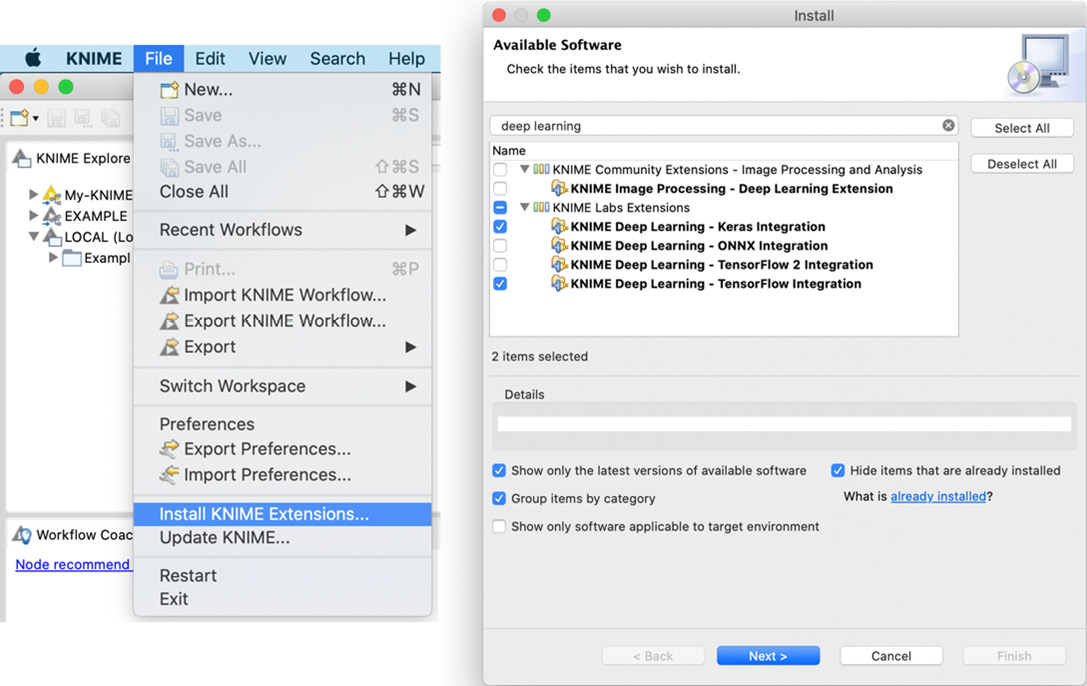Open the View menu
Viewport: 1087px width, 686px height.
pos(267,58)
